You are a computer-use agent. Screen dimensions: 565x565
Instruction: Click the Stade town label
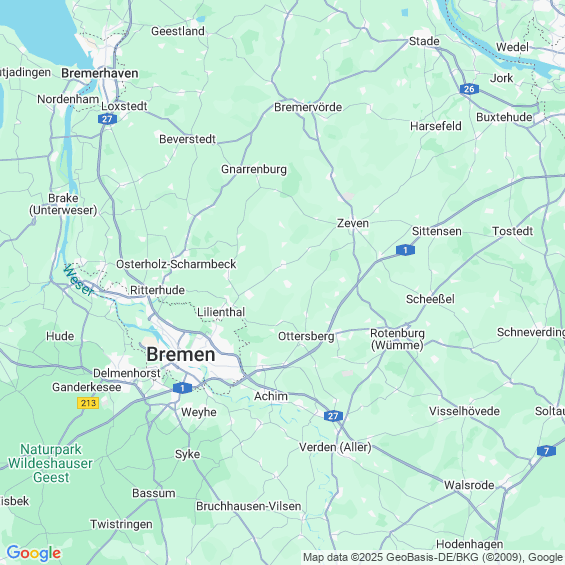click(424, 41)
